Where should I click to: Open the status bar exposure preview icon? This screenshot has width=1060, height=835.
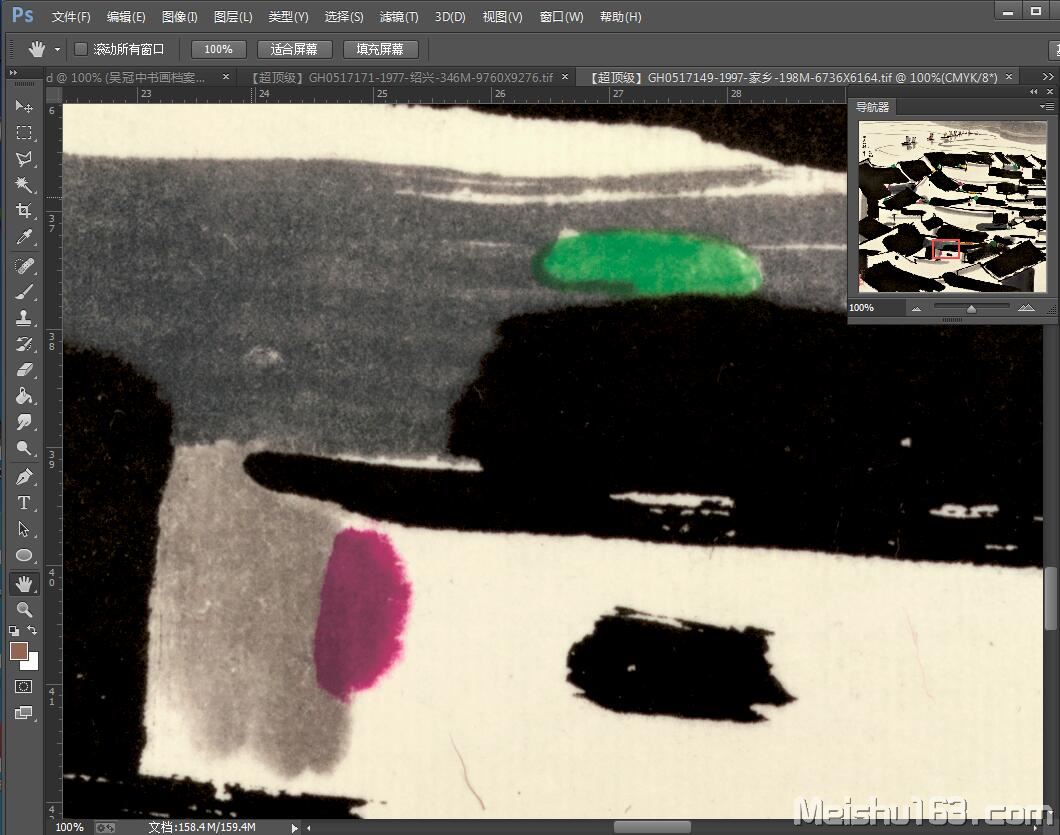click(x=105, y=828)
